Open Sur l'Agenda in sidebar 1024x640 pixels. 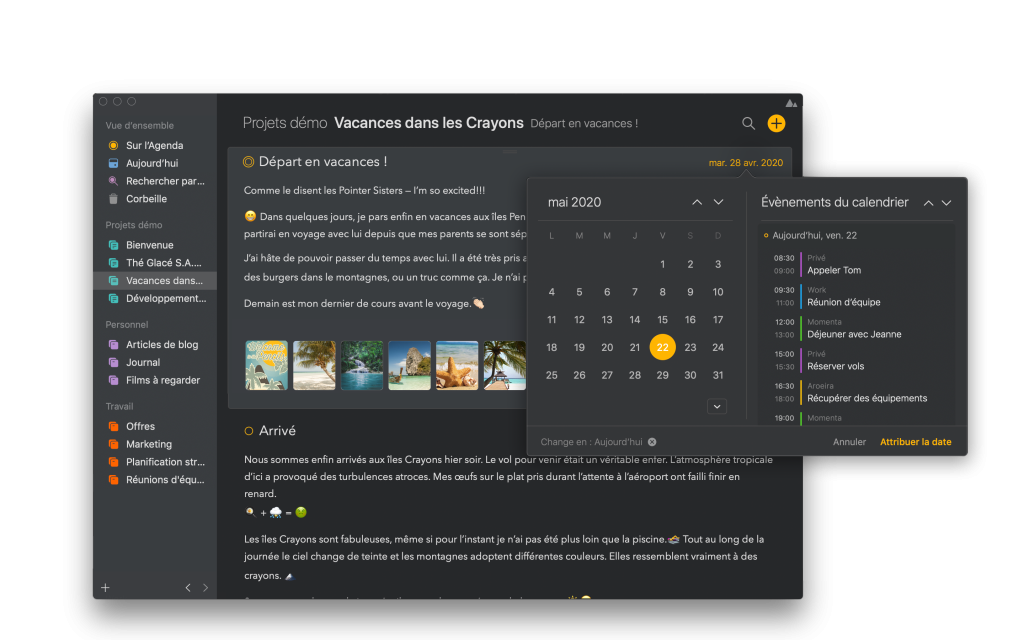[154, 145]
